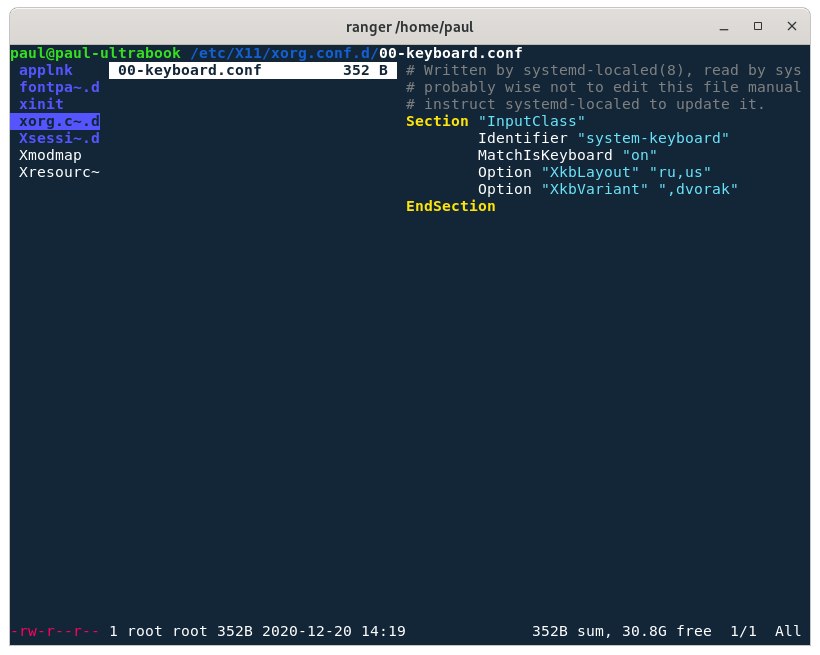The height and width of the screenshot is (655, 820).
Task: Click the Option "XkbVariant" ",dvorak" line
Action: (608, 189)
